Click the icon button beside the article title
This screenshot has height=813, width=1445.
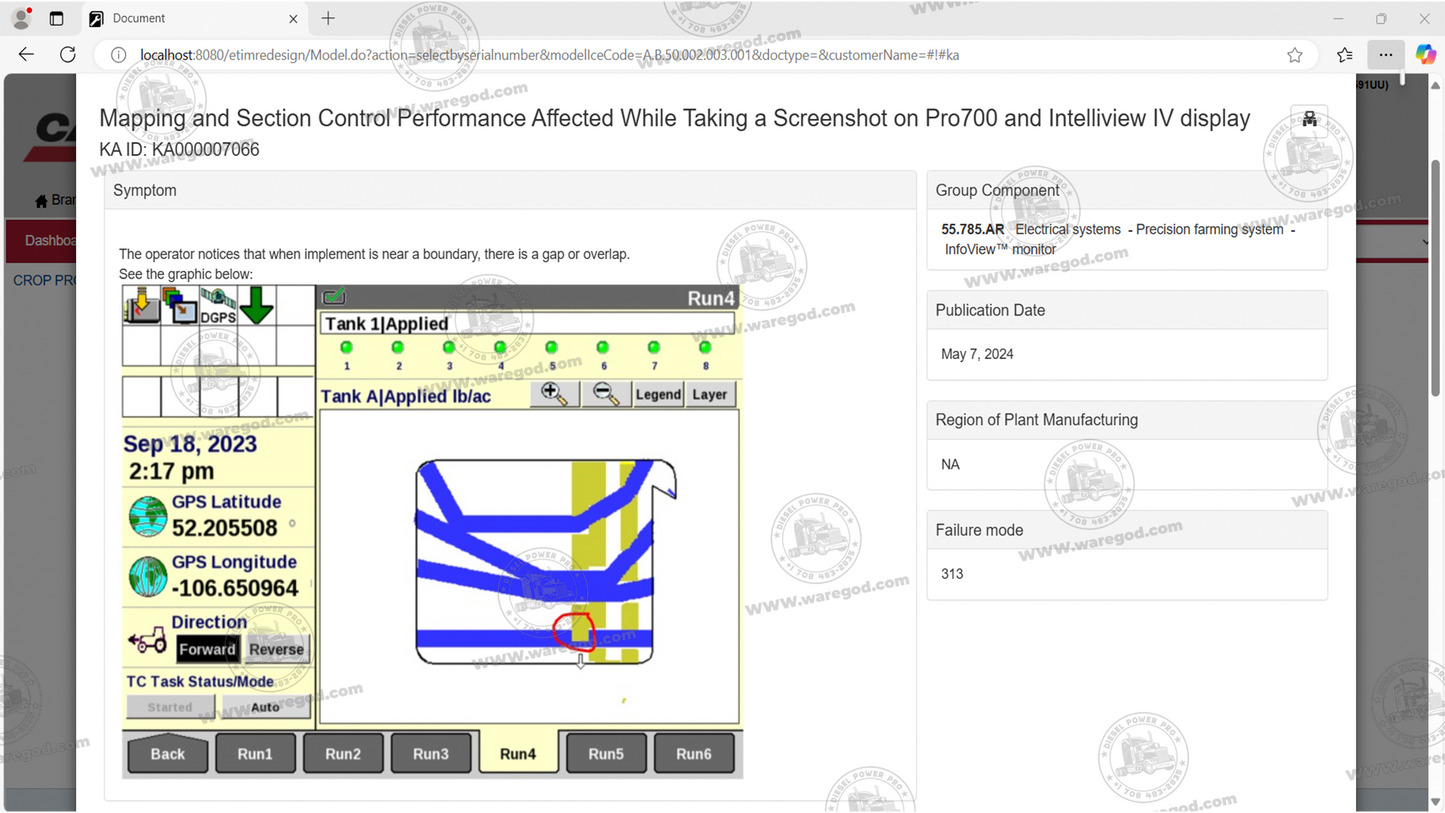coord(1309,120)
